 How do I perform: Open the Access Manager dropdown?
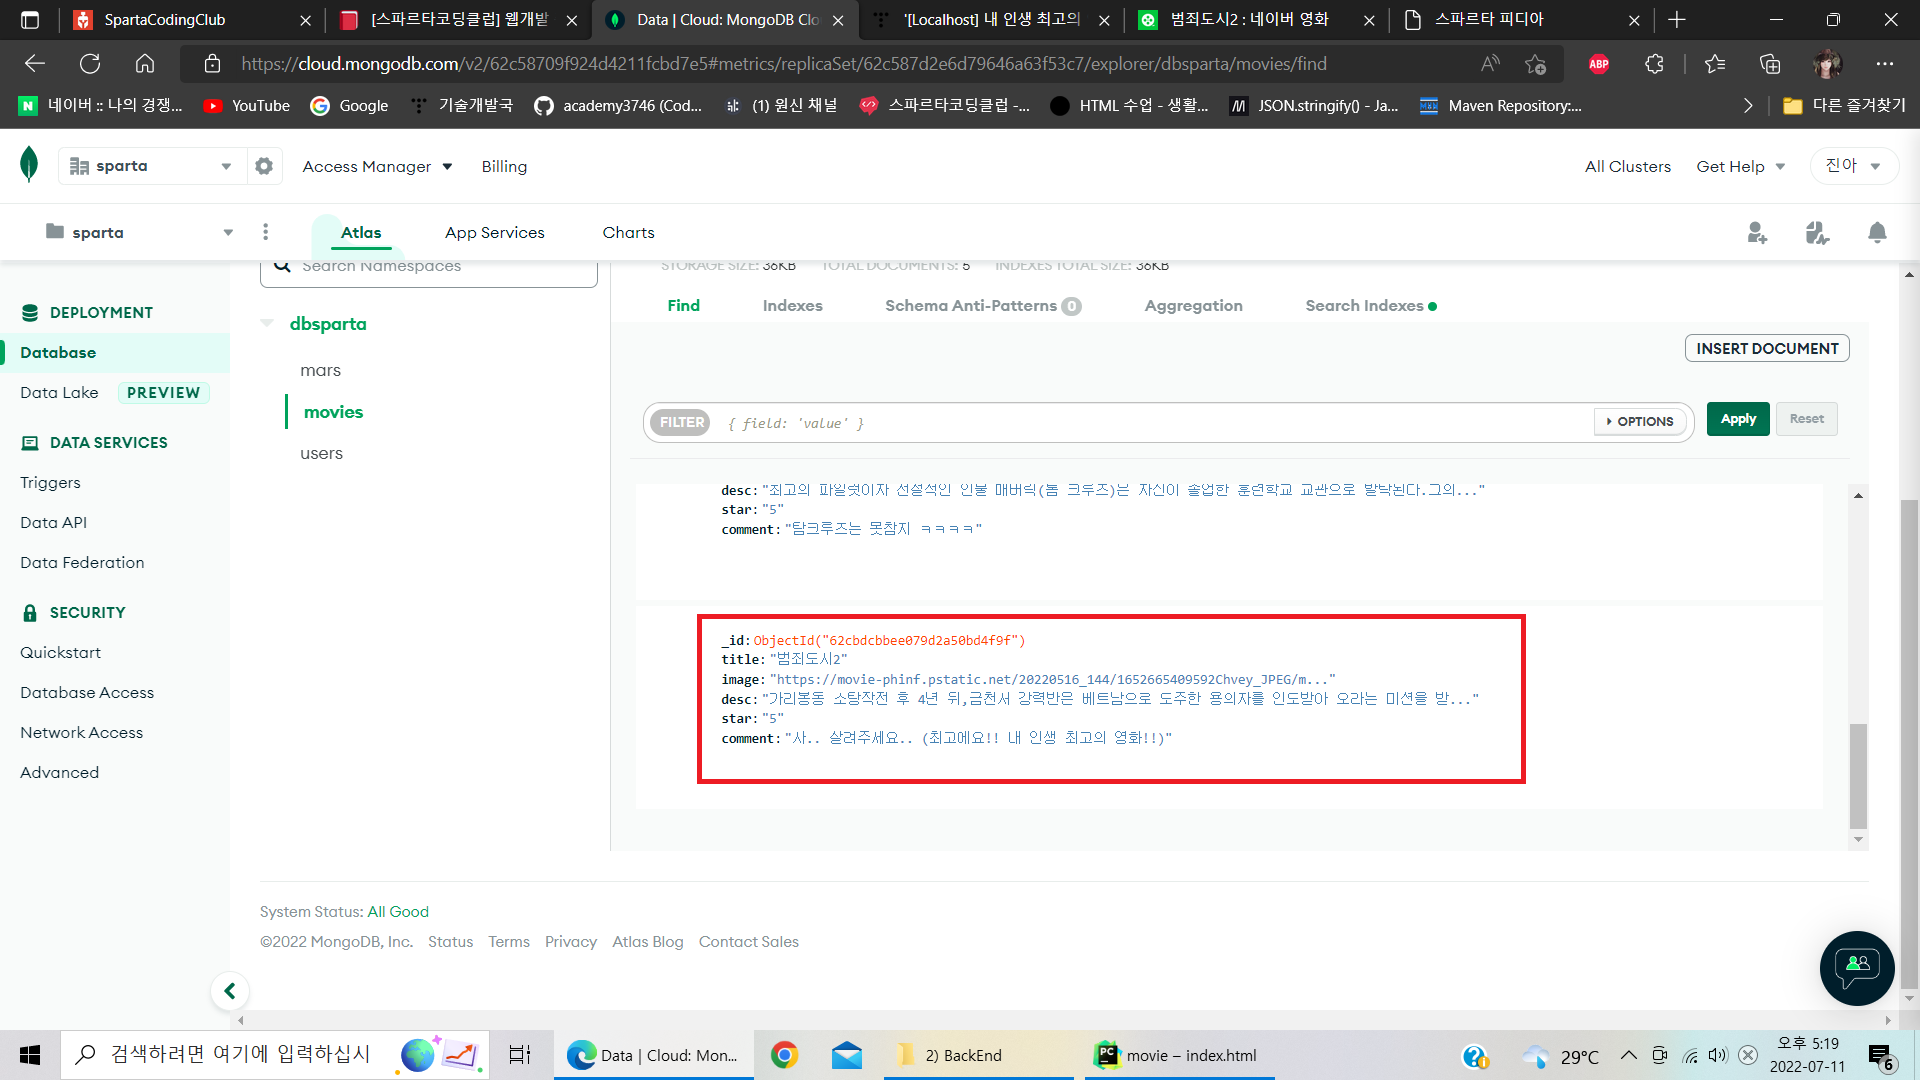click(x=377, y=166)
